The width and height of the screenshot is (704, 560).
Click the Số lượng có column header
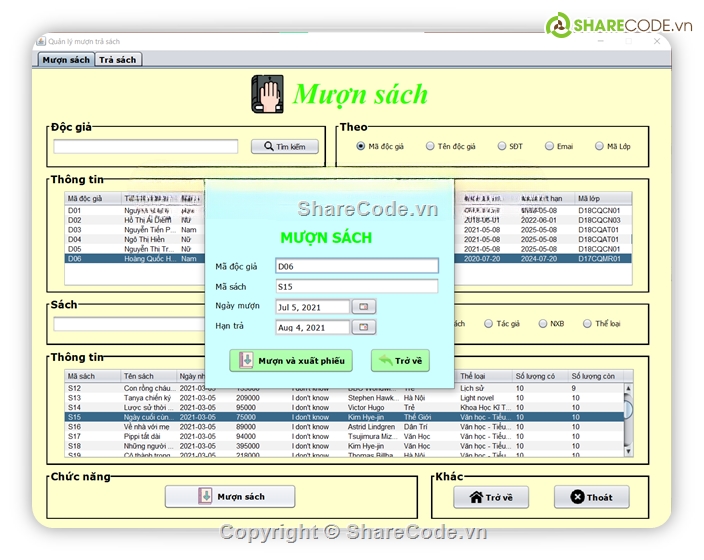click(x=541, y=376)
